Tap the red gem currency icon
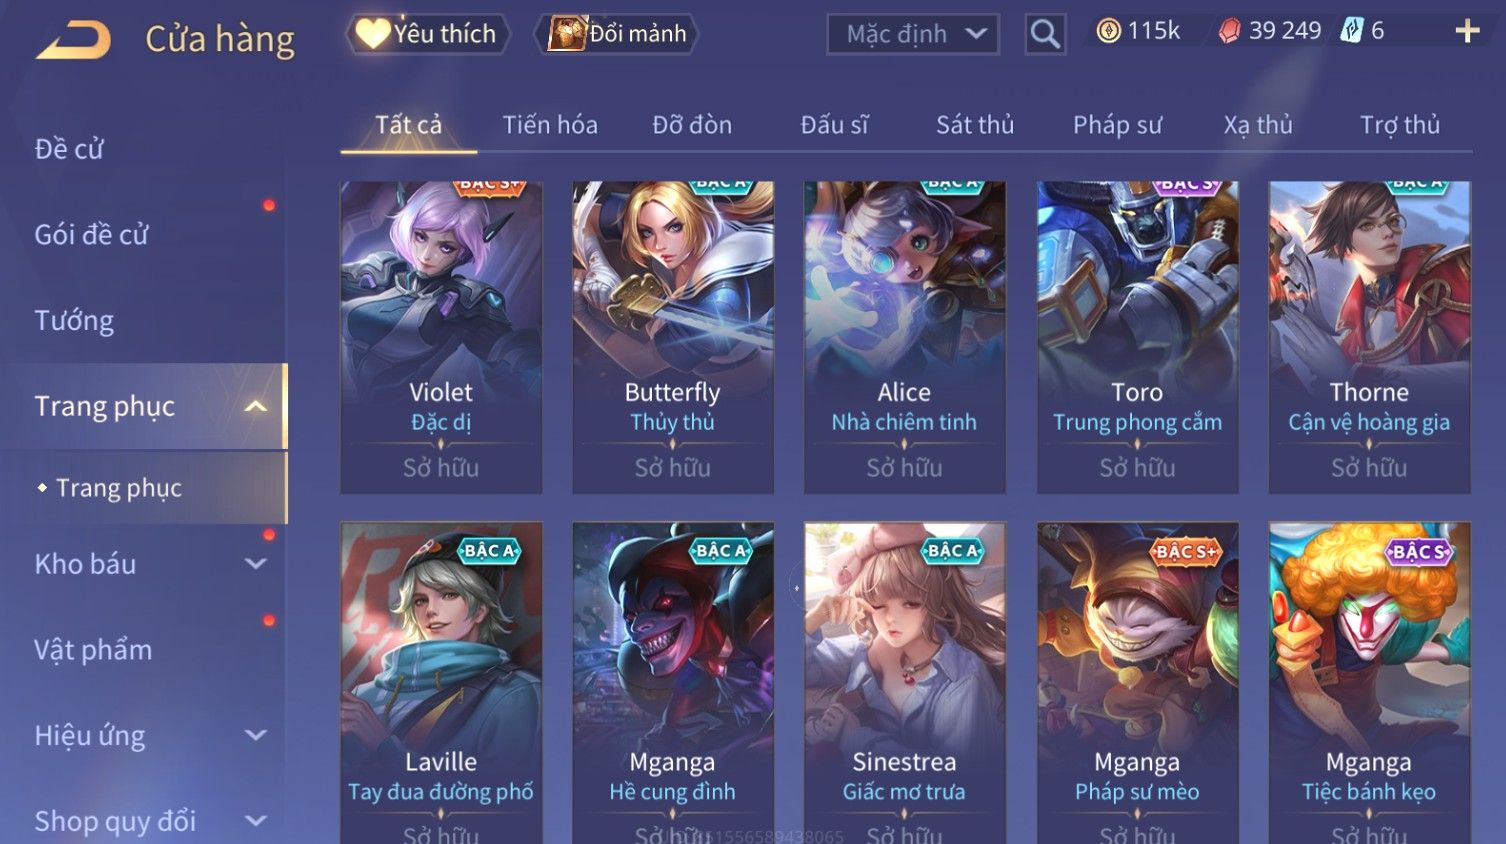 click(x=1229, y=32)
